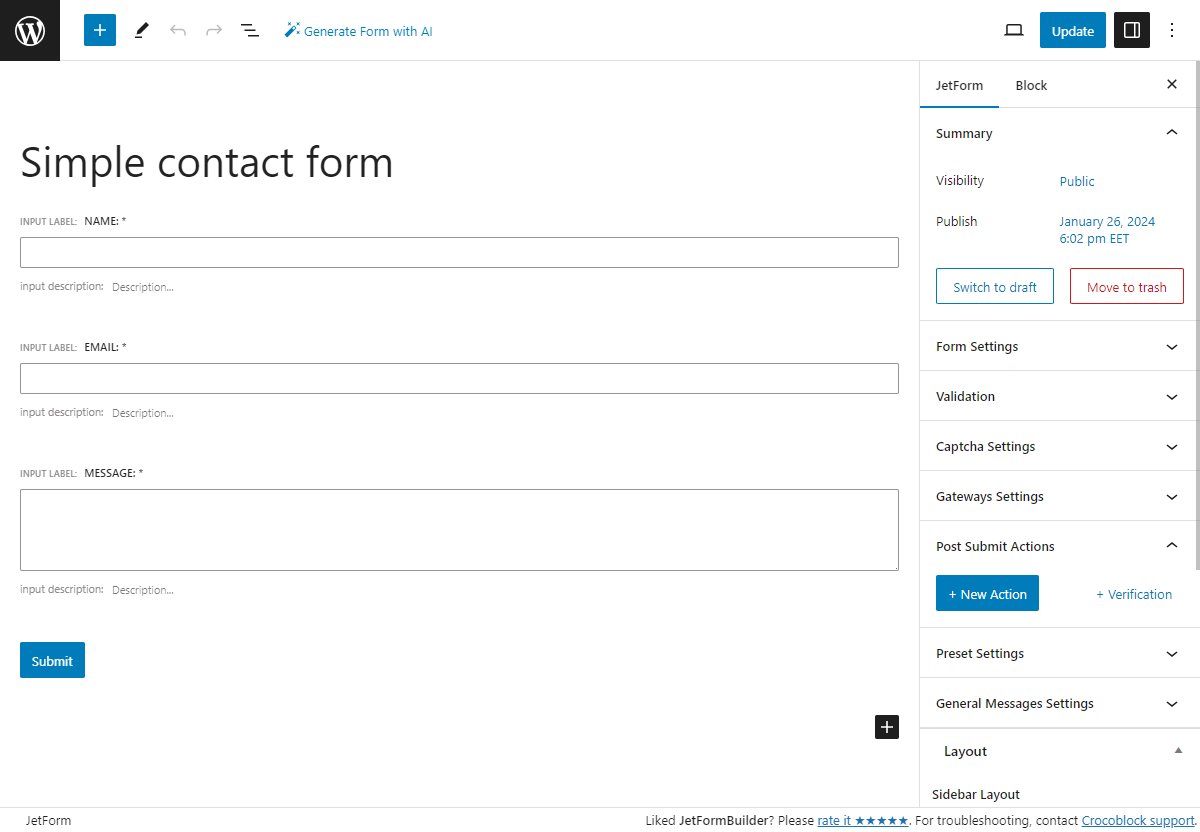Switch the form to draft
The image size is (1200, 832).
(x=994, y=286)
